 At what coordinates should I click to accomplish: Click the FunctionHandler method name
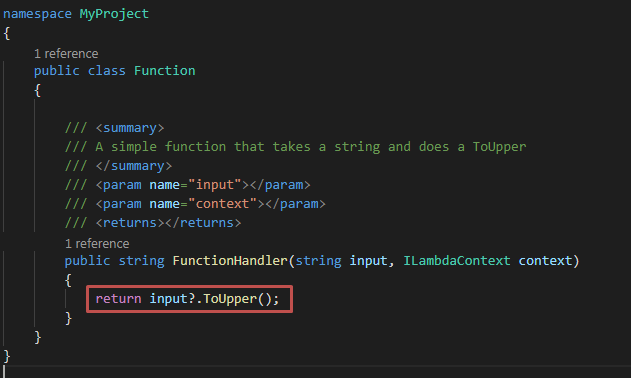230,261
